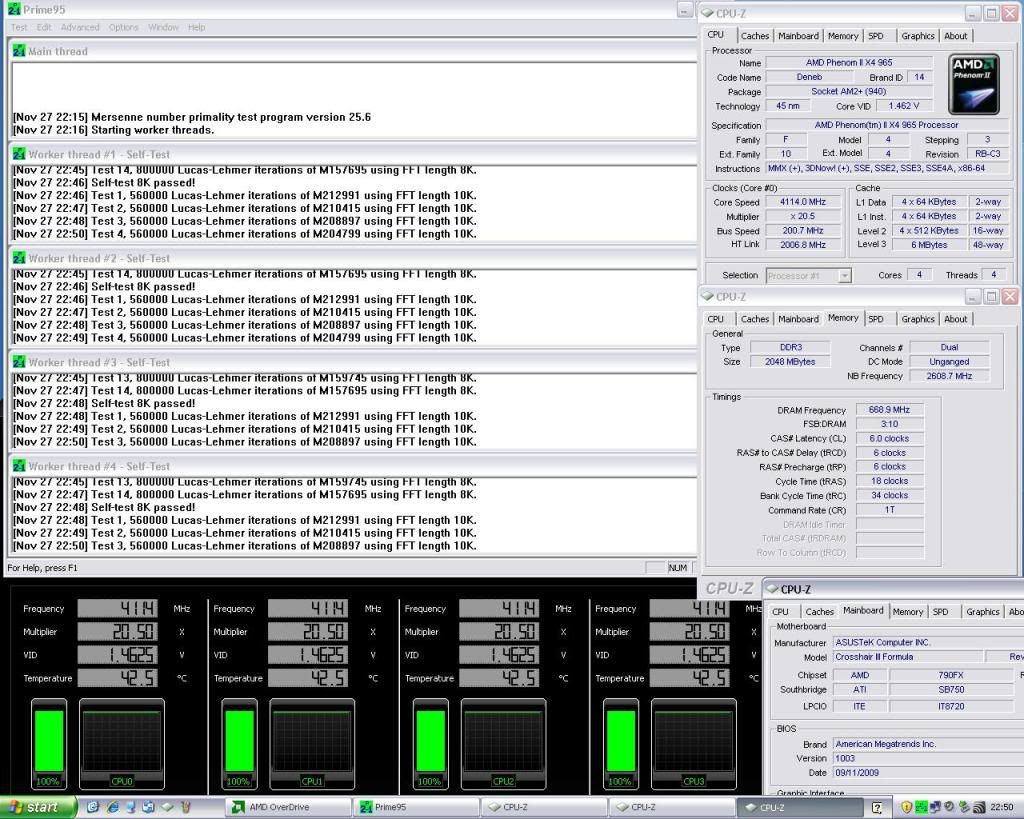Select Graphics tab in bottom Mainboard CPU-Z window
Viewport: 1024px width, 819px height.
pyautogui.click(x=982, y=612)
